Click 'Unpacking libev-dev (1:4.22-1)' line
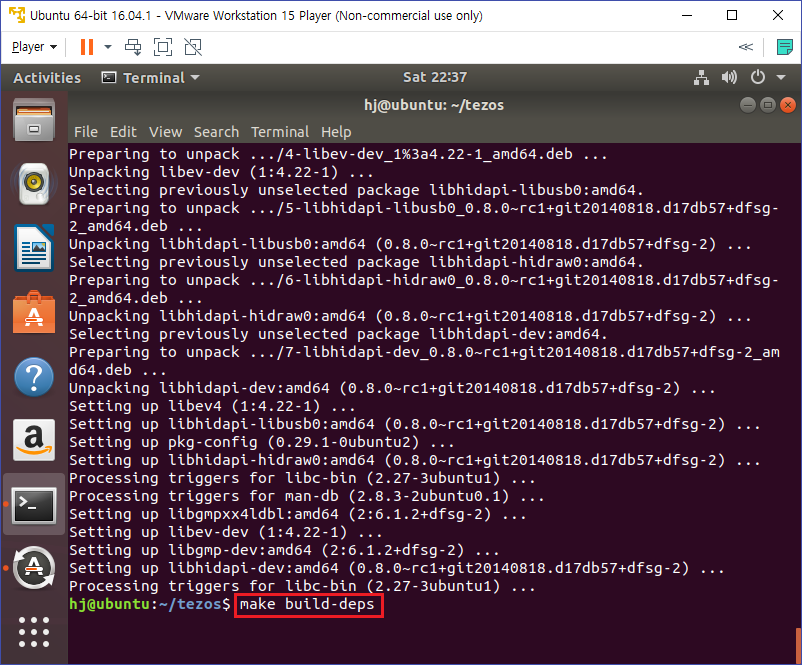 coord(221,172)
